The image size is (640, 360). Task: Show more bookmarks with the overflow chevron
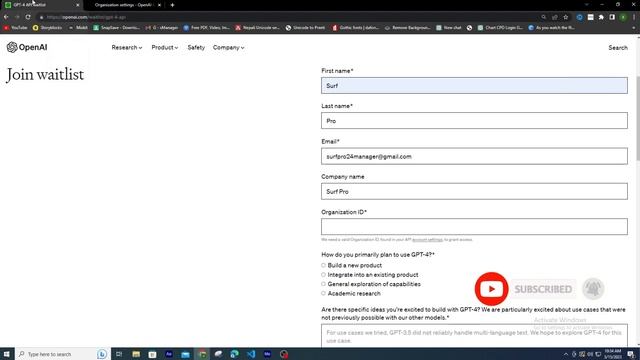point(634,28)
